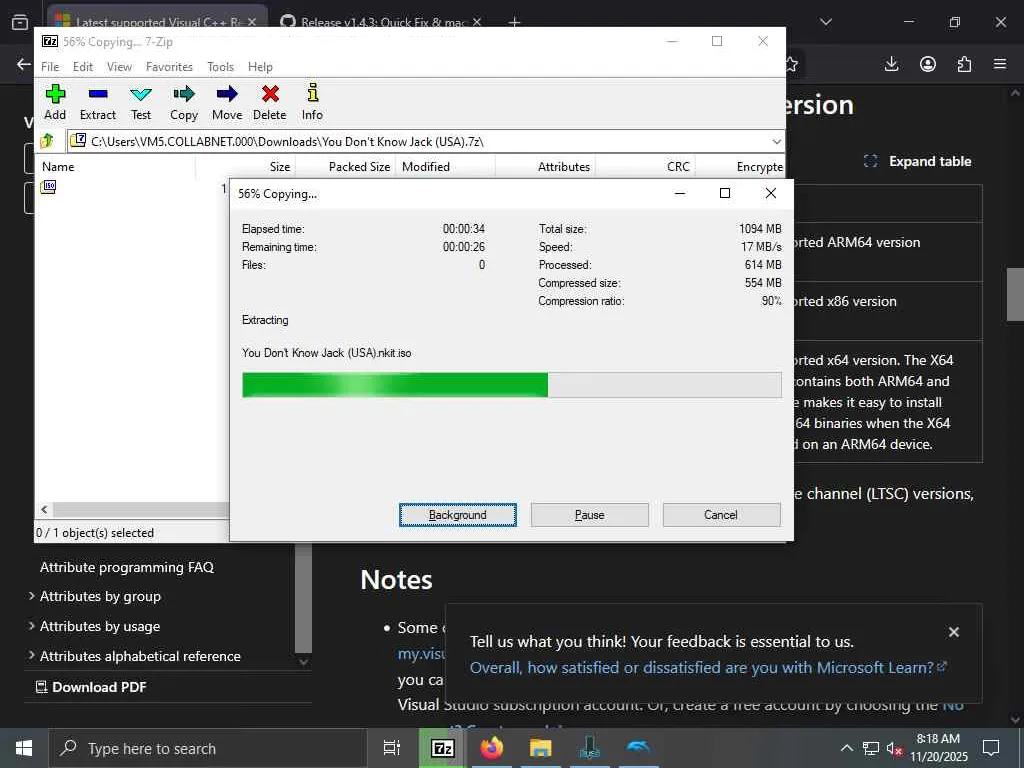Viewport: 1024px width, 768px height.
Task: Click the 7-Zip horizontal scrollbar left arrow
Action: [44, 509]
